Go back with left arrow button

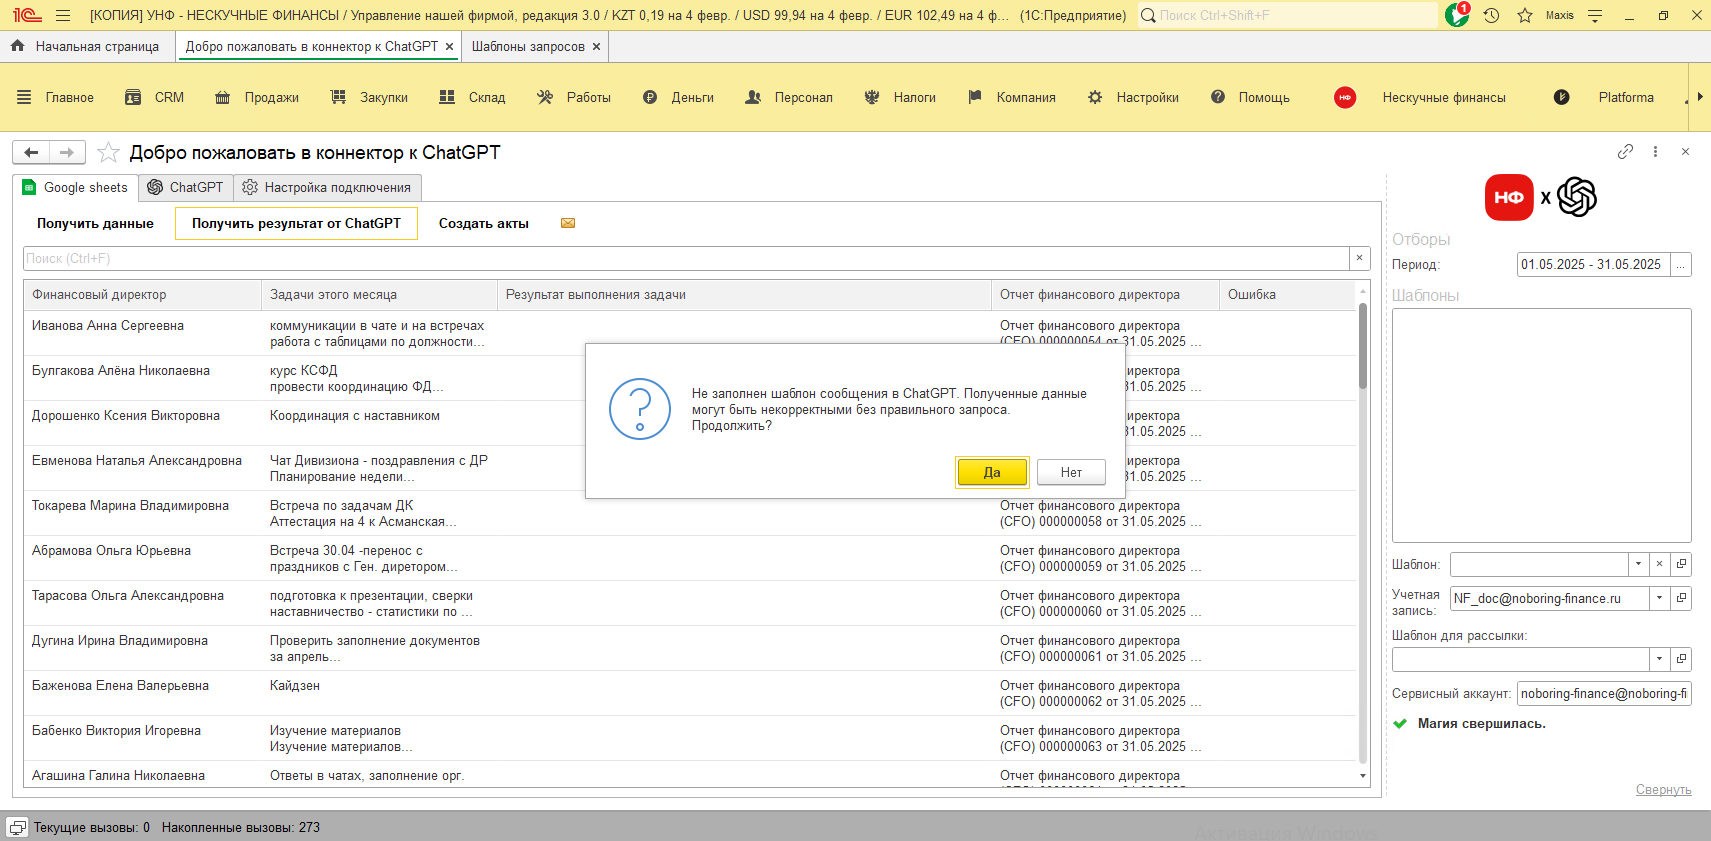coord(31,152)
